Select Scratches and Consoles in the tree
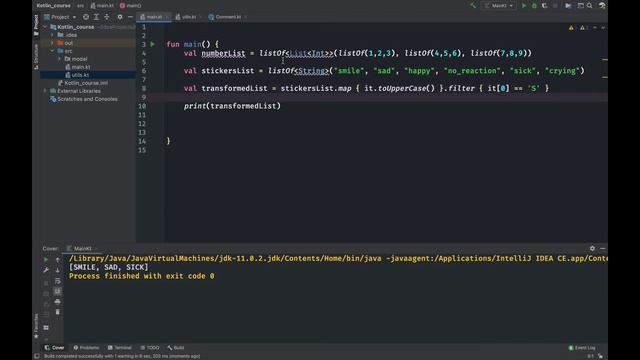Viewport: 640px width, 360px height. pos(84,99)
